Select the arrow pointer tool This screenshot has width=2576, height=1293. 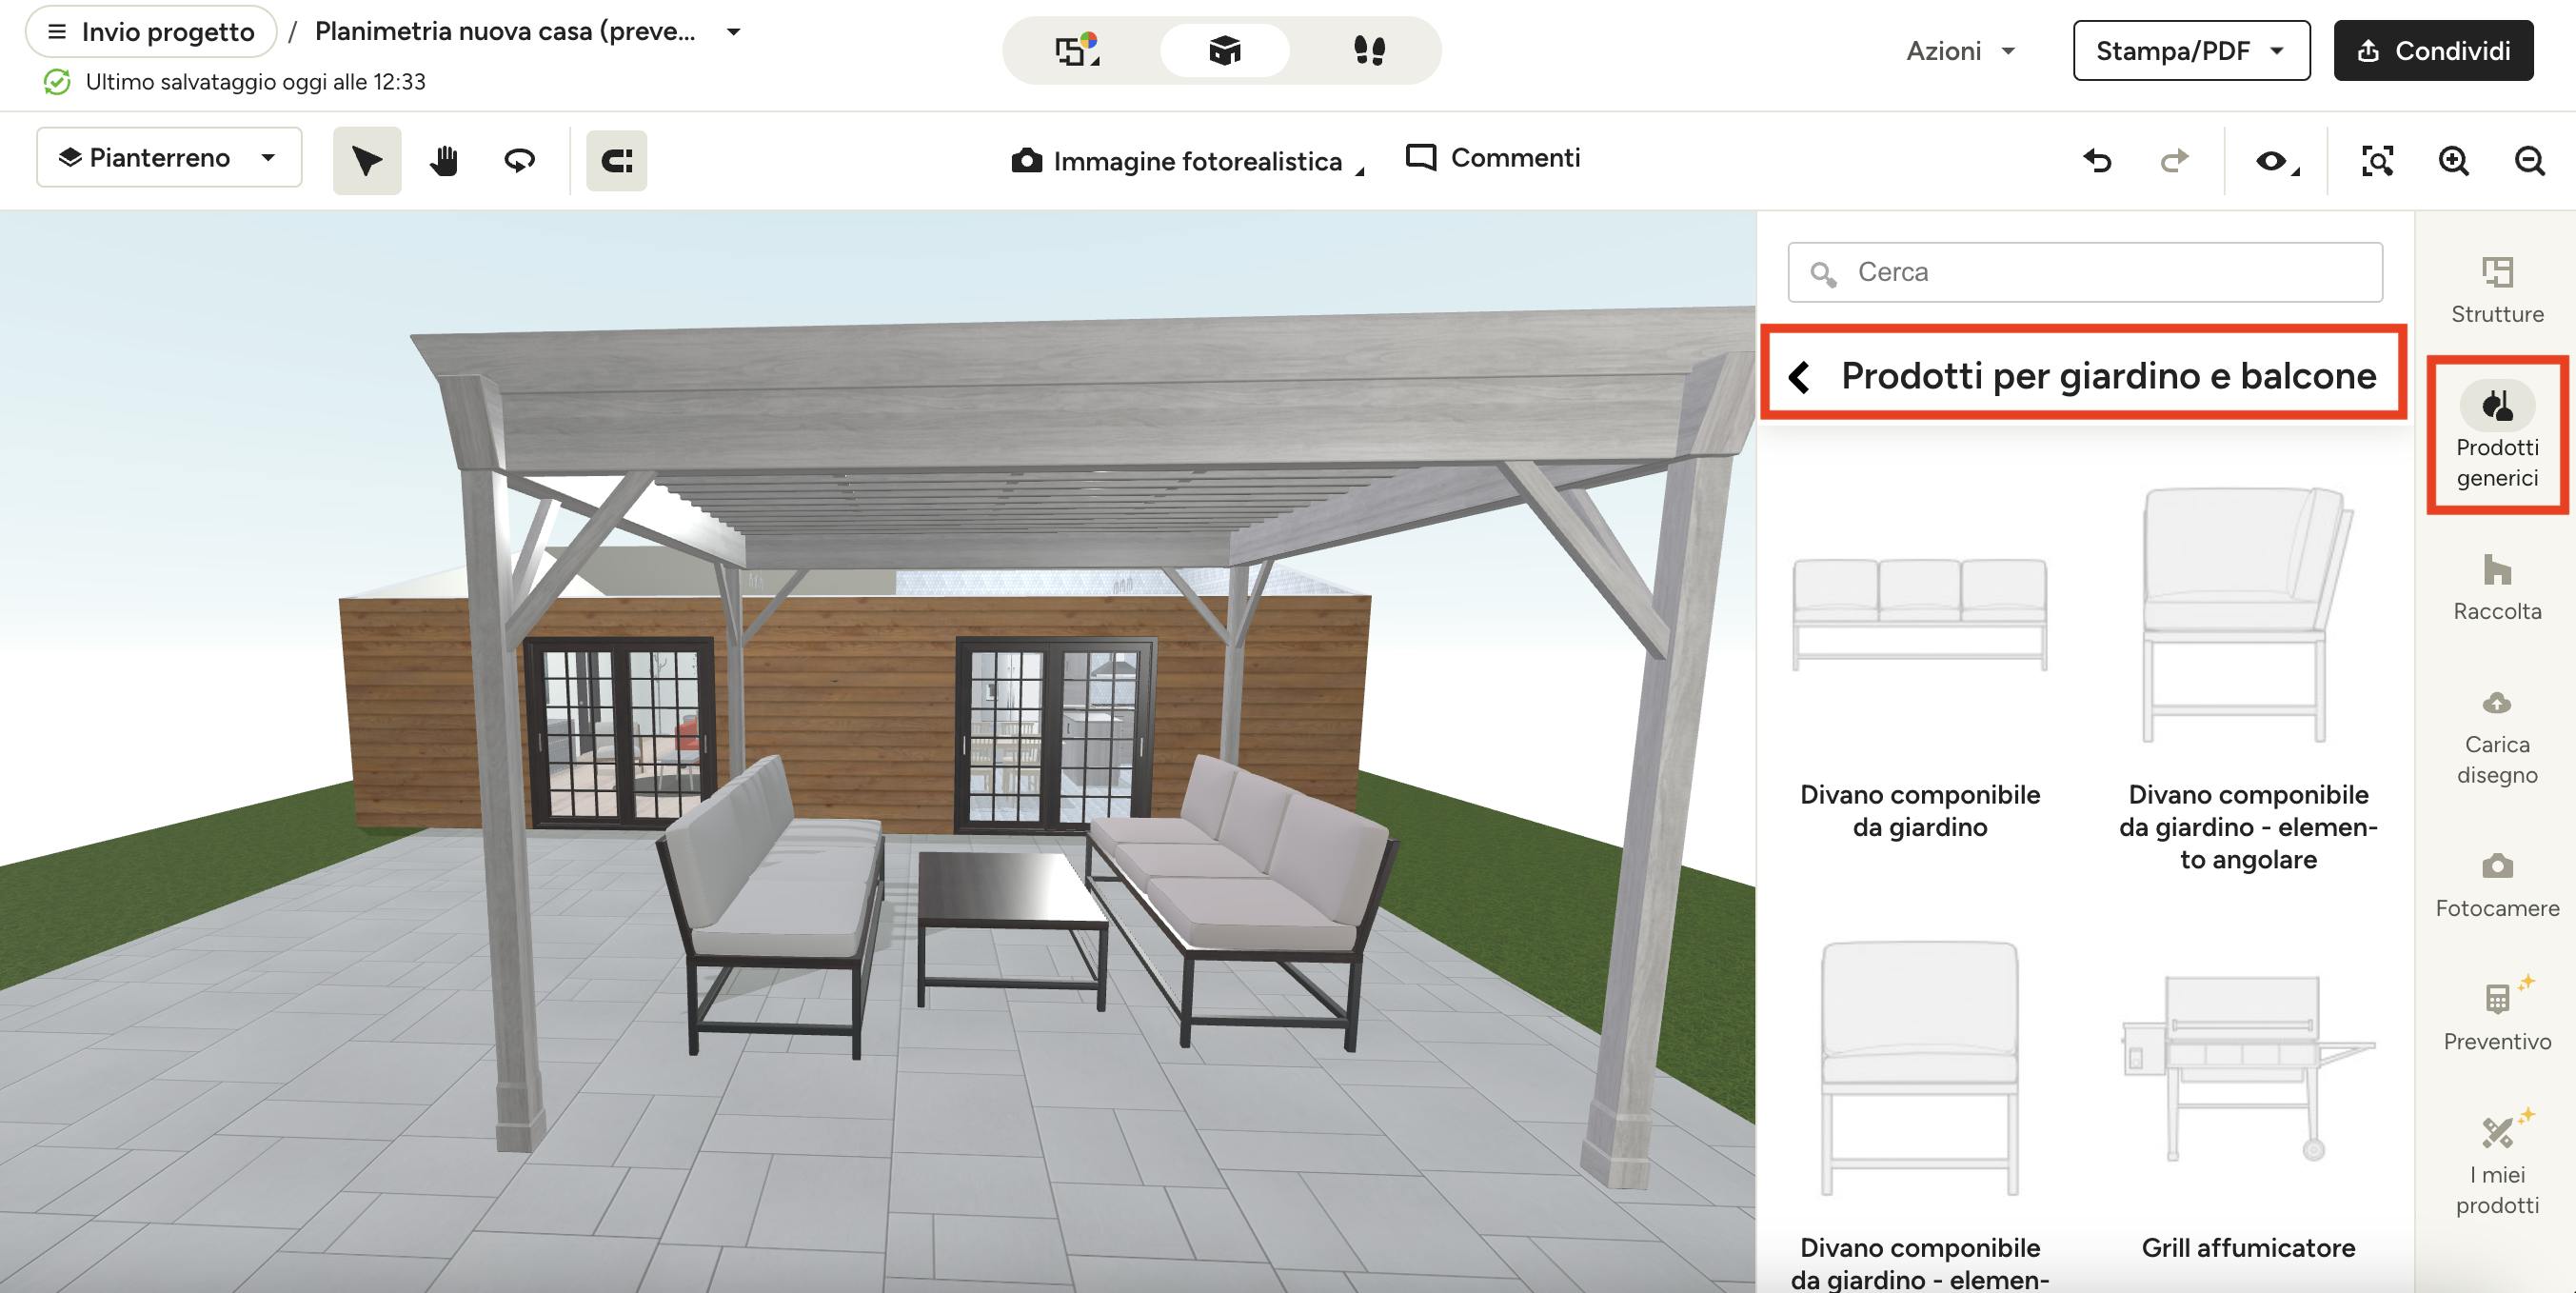367,160
